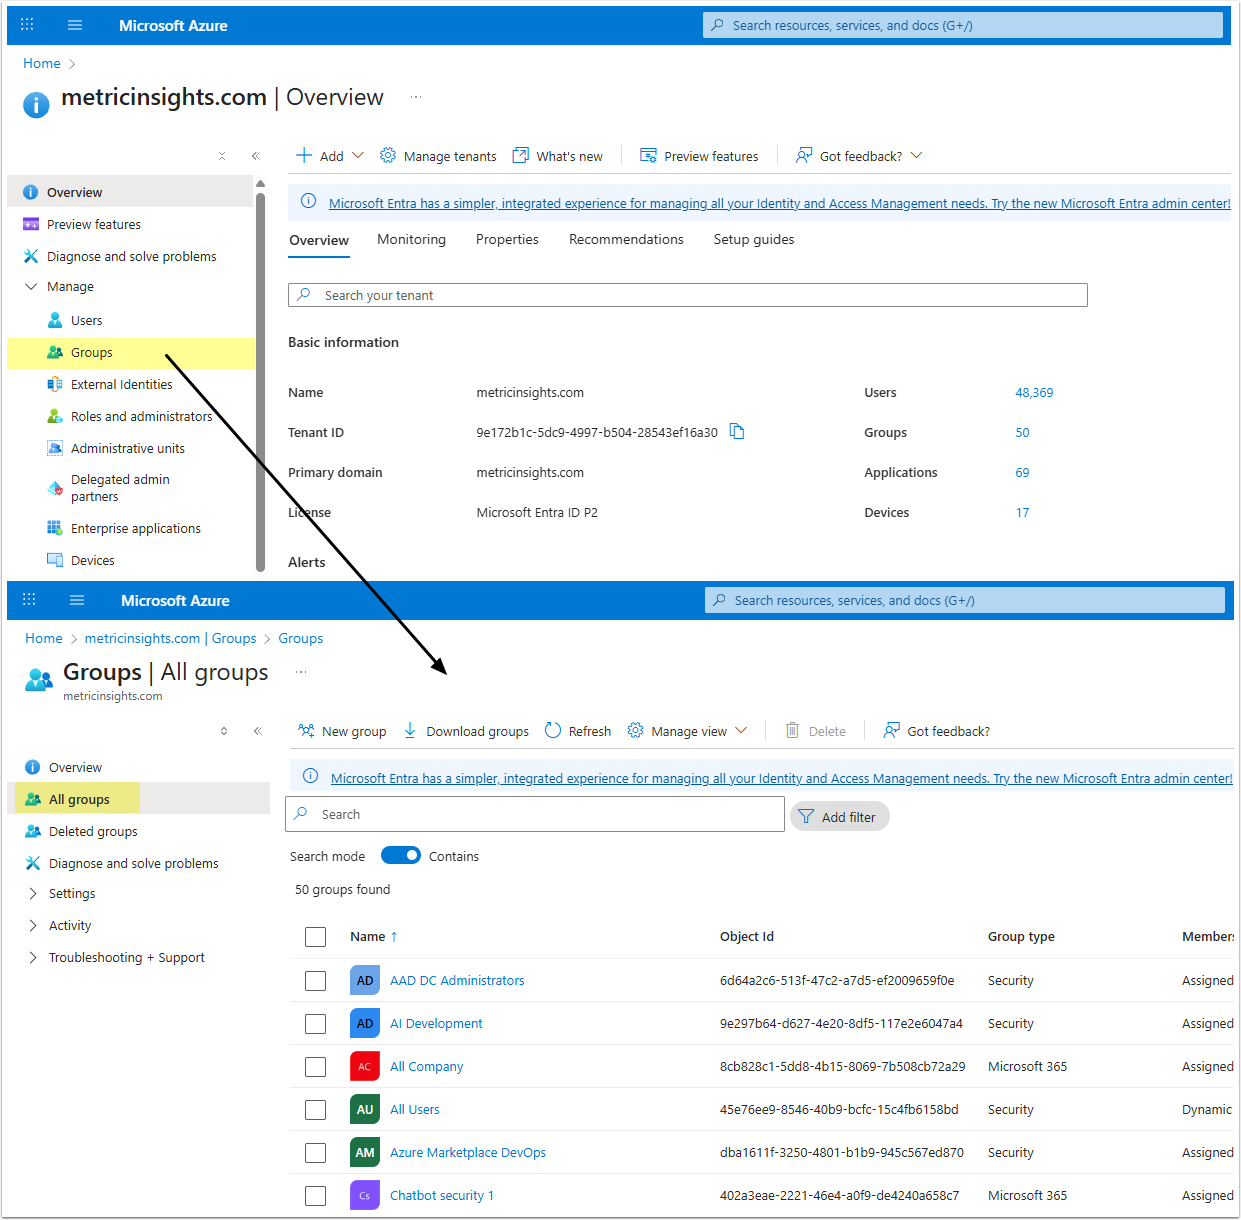Select All groups in Groups sidebar

[x=138, y=798]
